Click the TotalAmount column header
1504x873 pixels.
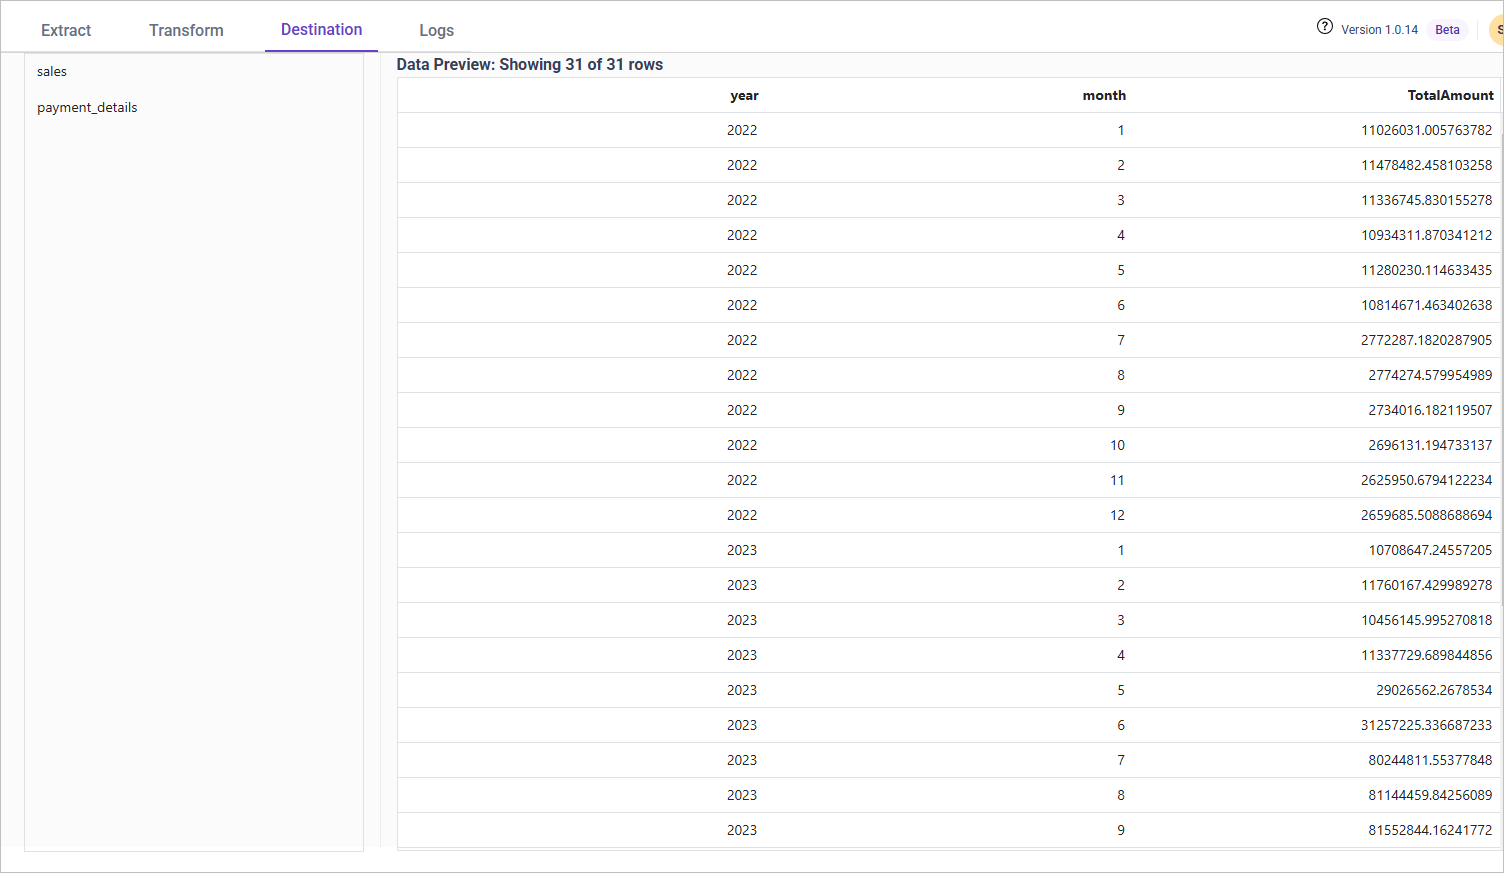coord(1450,96)
